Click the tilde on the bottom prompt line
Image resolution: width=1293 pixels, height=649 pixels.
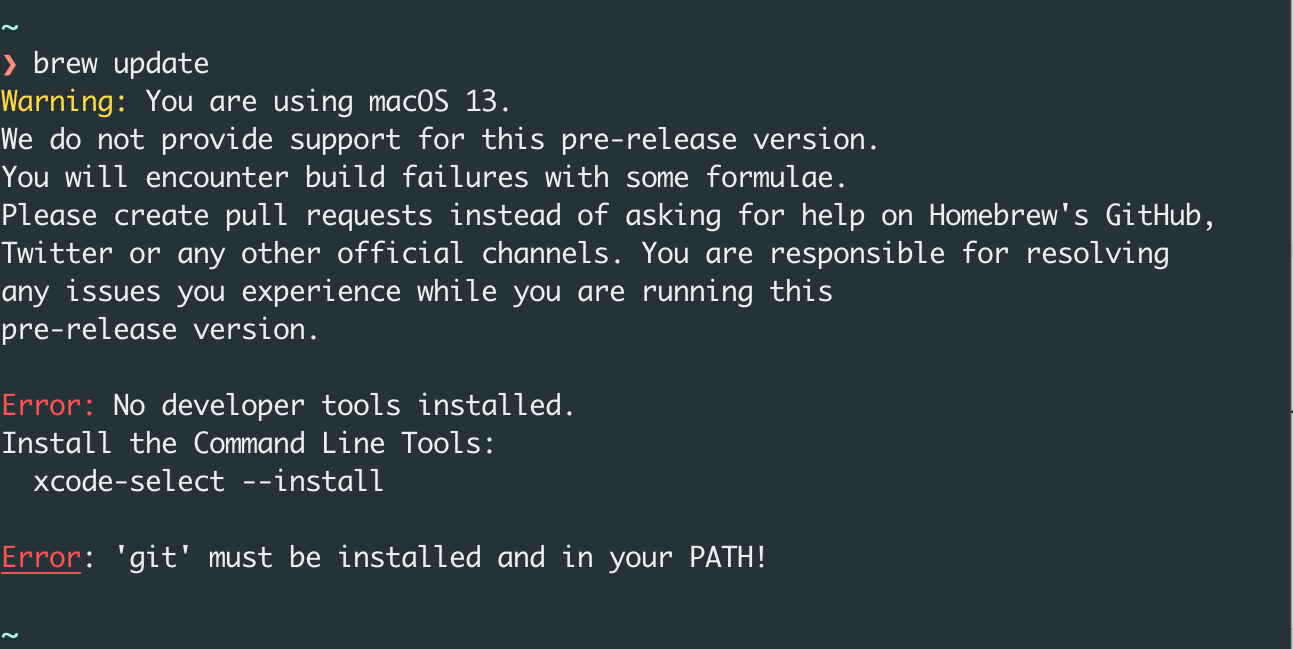[x=10, y=634]
